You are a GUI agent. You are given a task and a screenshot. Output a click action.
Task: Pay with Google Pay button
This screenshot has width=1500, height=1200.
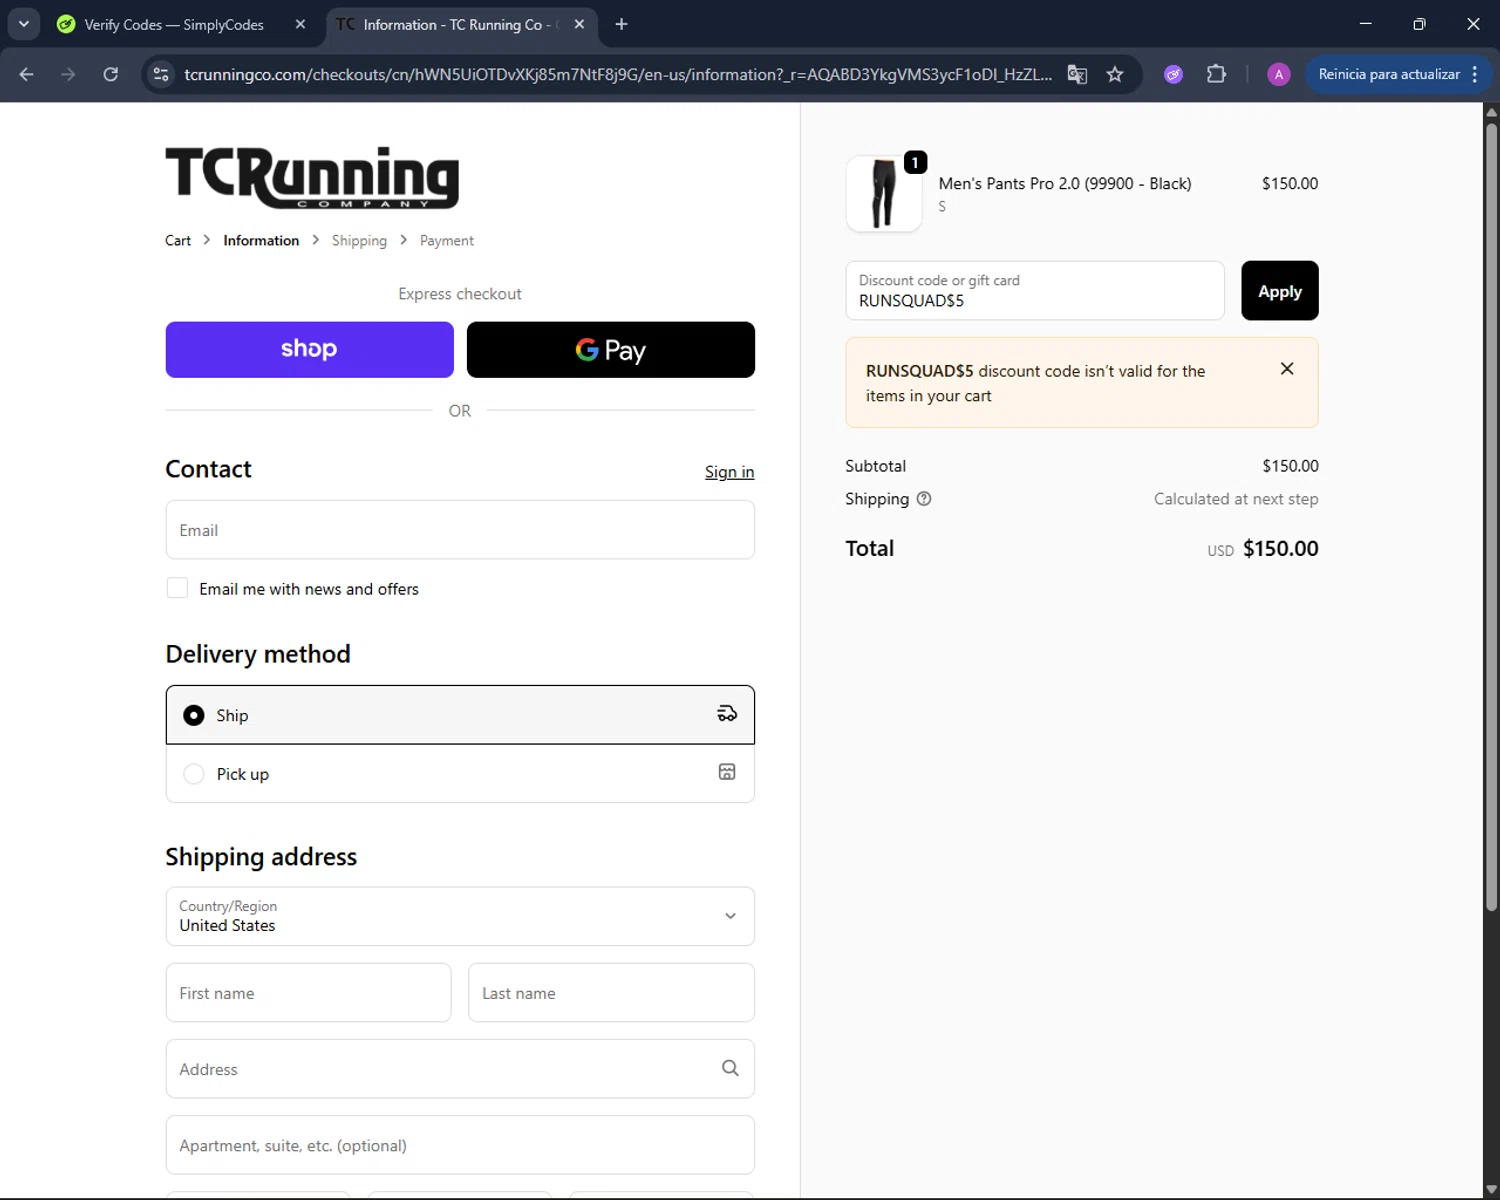[611, 349]
